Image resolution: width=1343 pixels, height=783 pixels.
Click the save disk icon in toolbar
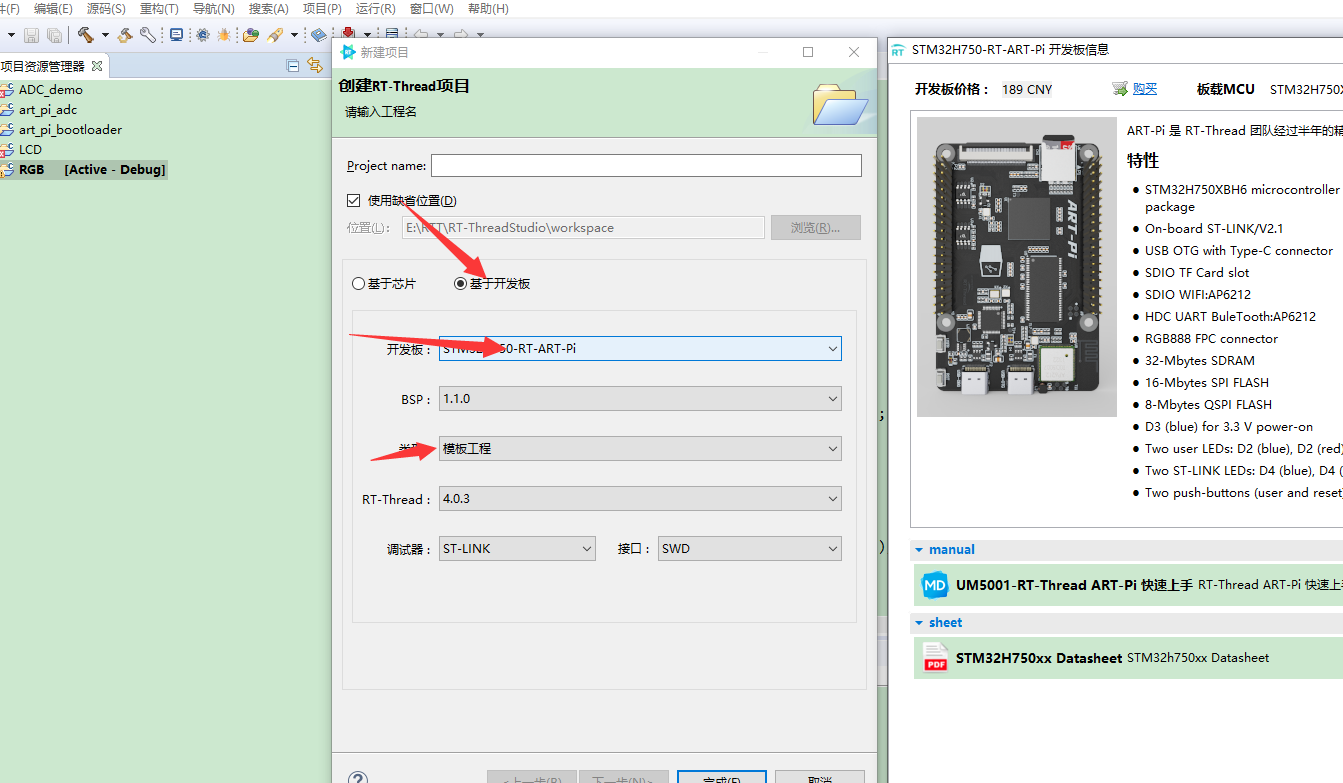click(32, 35)
